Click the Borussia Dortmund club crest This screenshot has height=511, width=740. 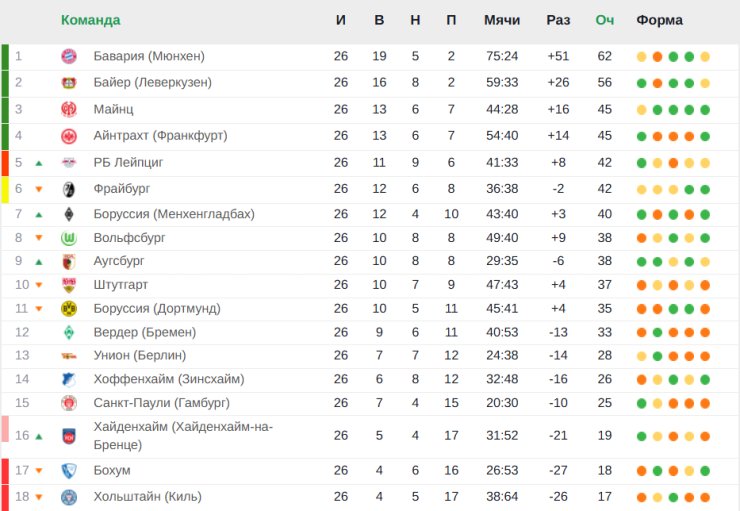coord(69,308)
